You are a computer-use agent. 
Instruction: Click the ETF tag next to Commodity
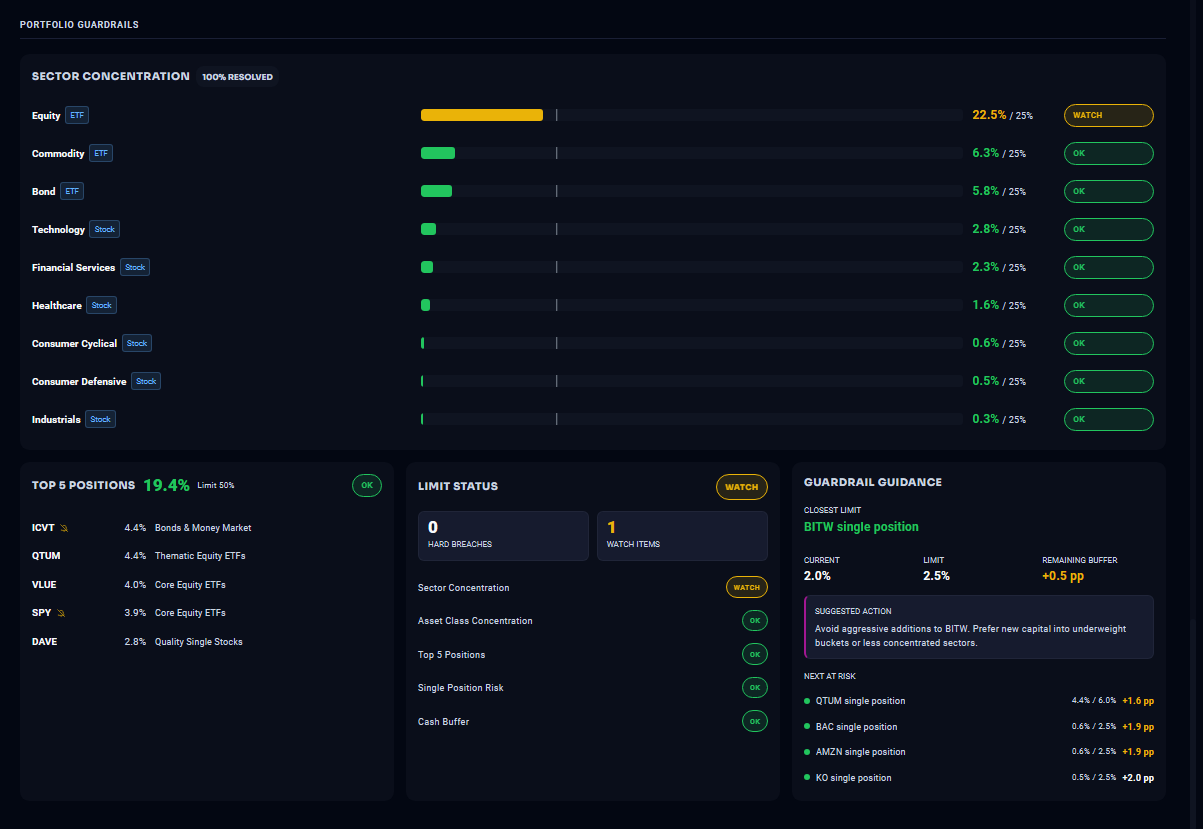click(x=101, y=153)
